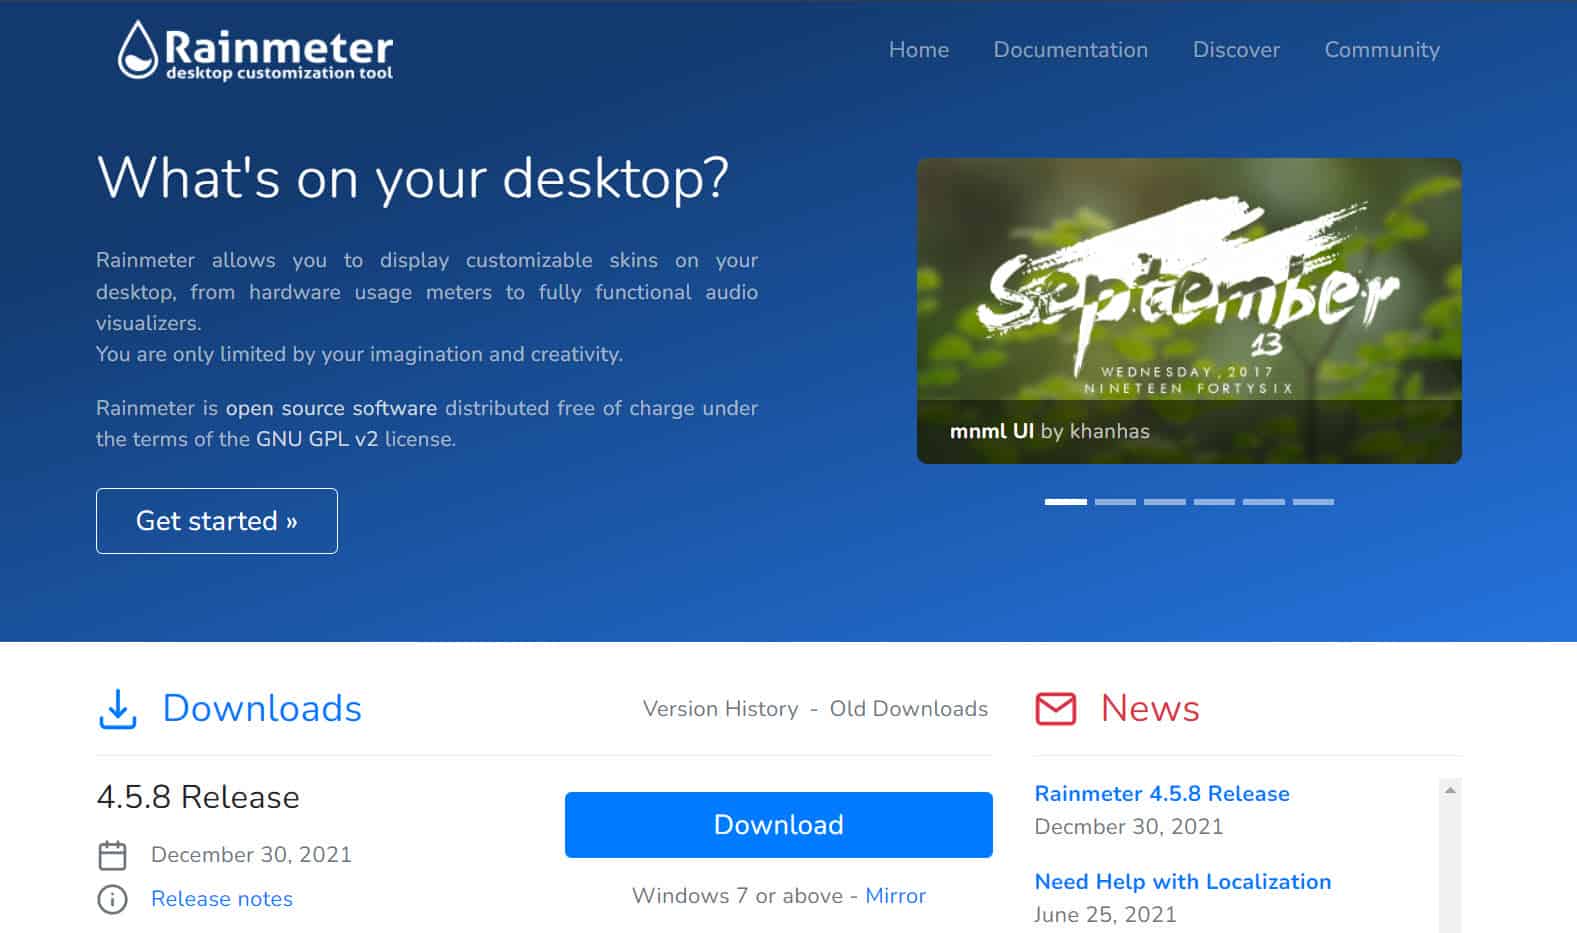1577x933 pixels.
Task: Click the 4.5.8 Release title
Action: click(x=198, y=797)
